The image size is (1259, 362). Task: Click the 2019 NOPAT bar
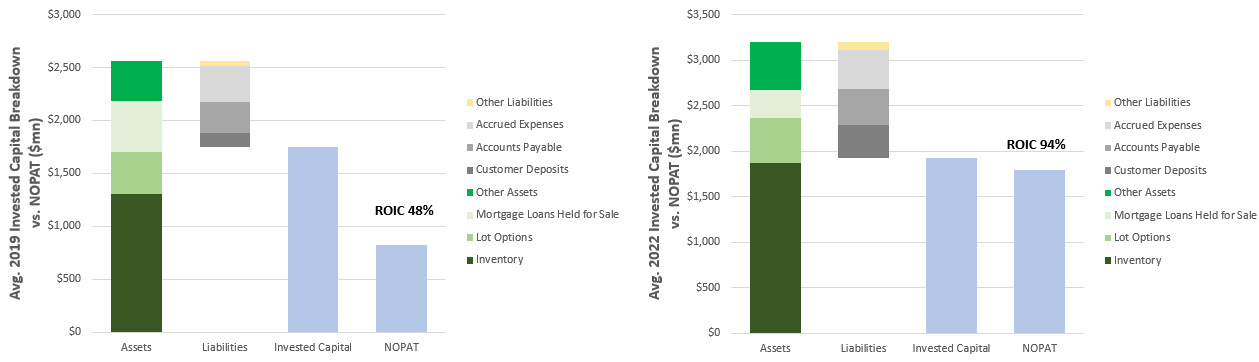401,288
